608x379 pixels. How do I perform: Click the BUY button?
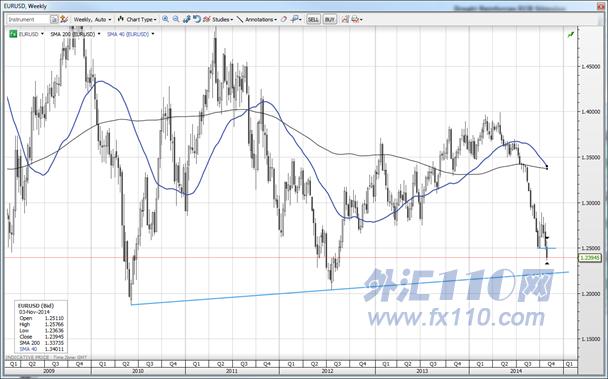coord(330,19)
